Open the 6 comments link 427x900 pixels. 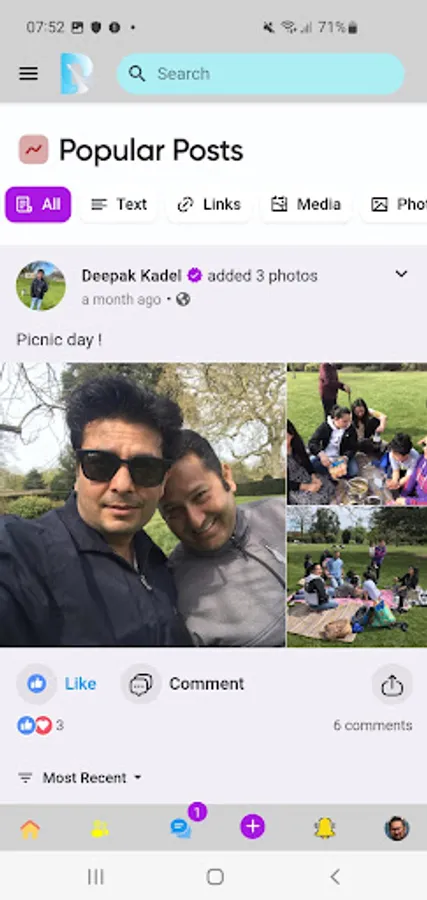tap(373, 726)
